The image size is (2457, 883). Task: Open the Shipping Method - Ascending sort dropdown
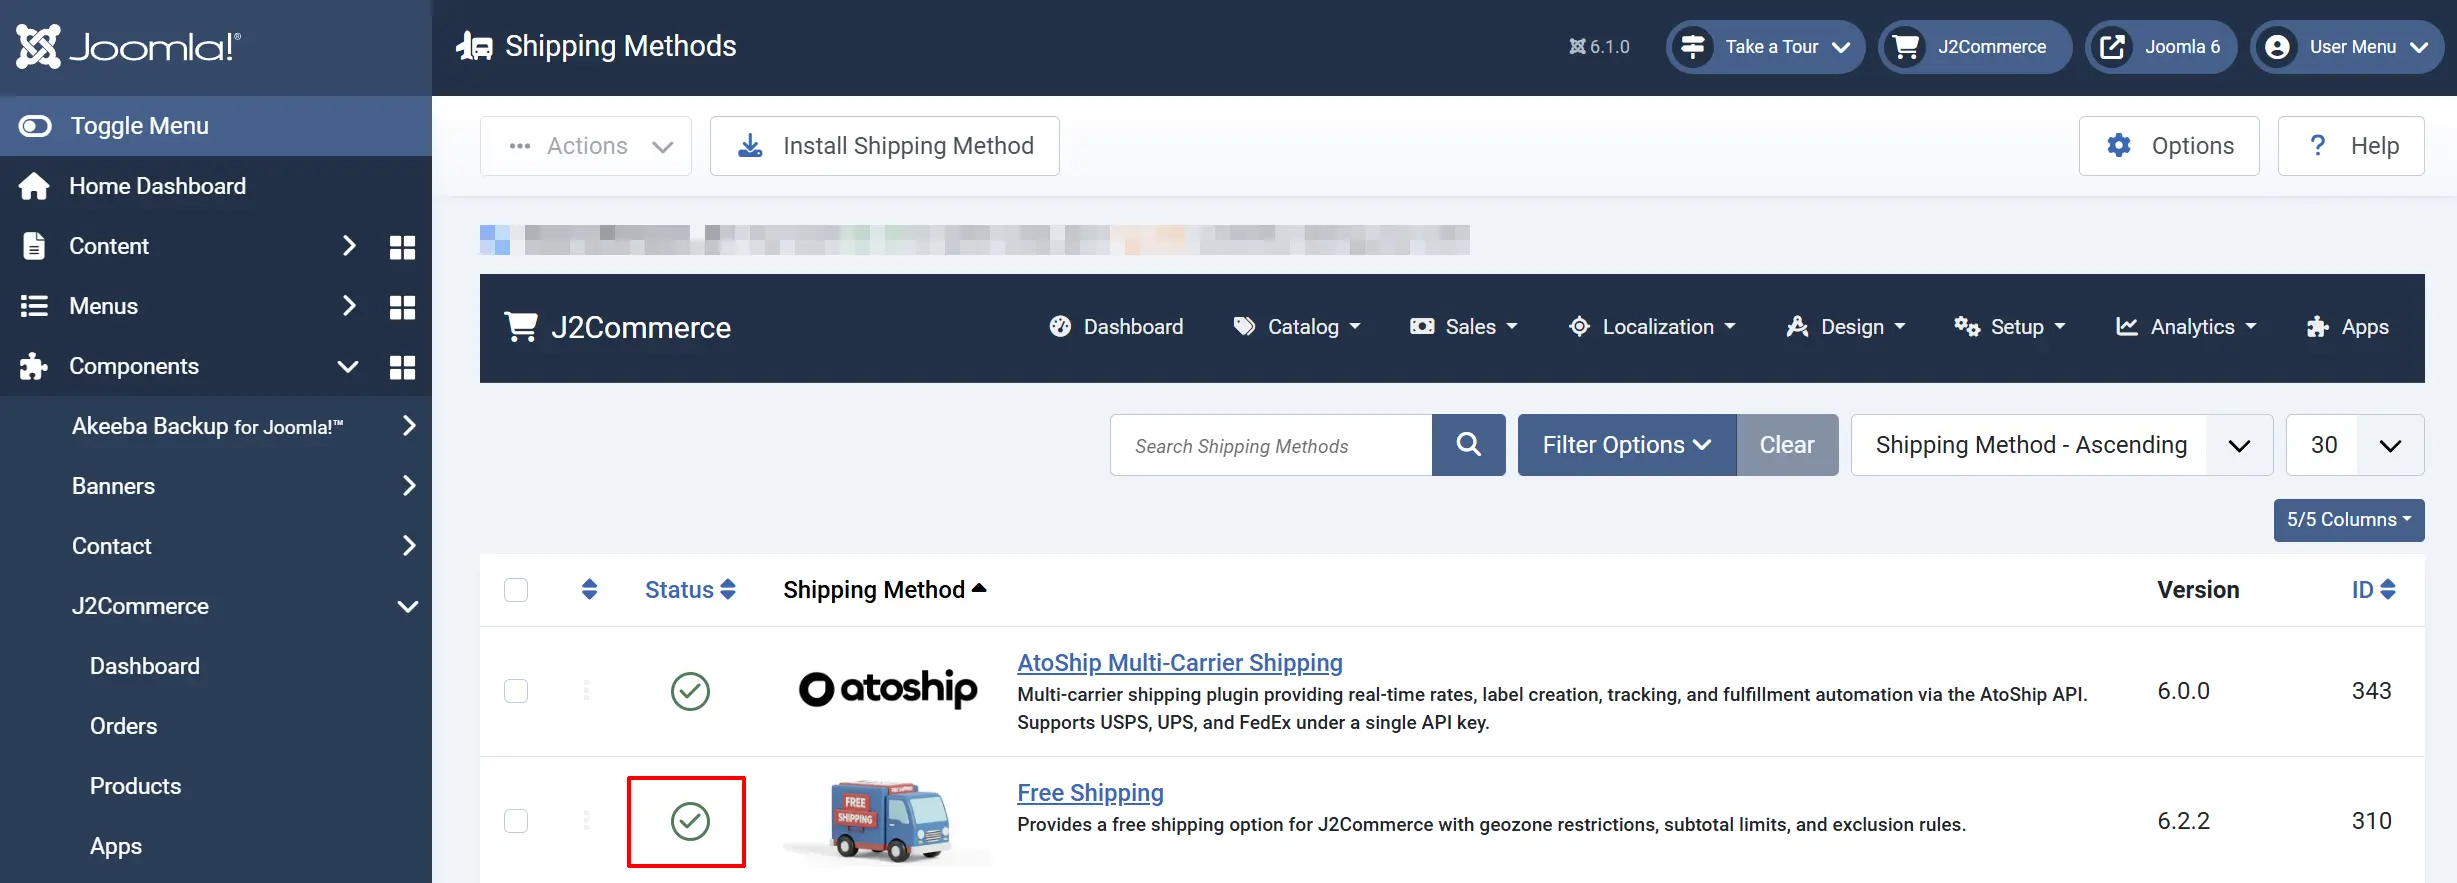2062,445
